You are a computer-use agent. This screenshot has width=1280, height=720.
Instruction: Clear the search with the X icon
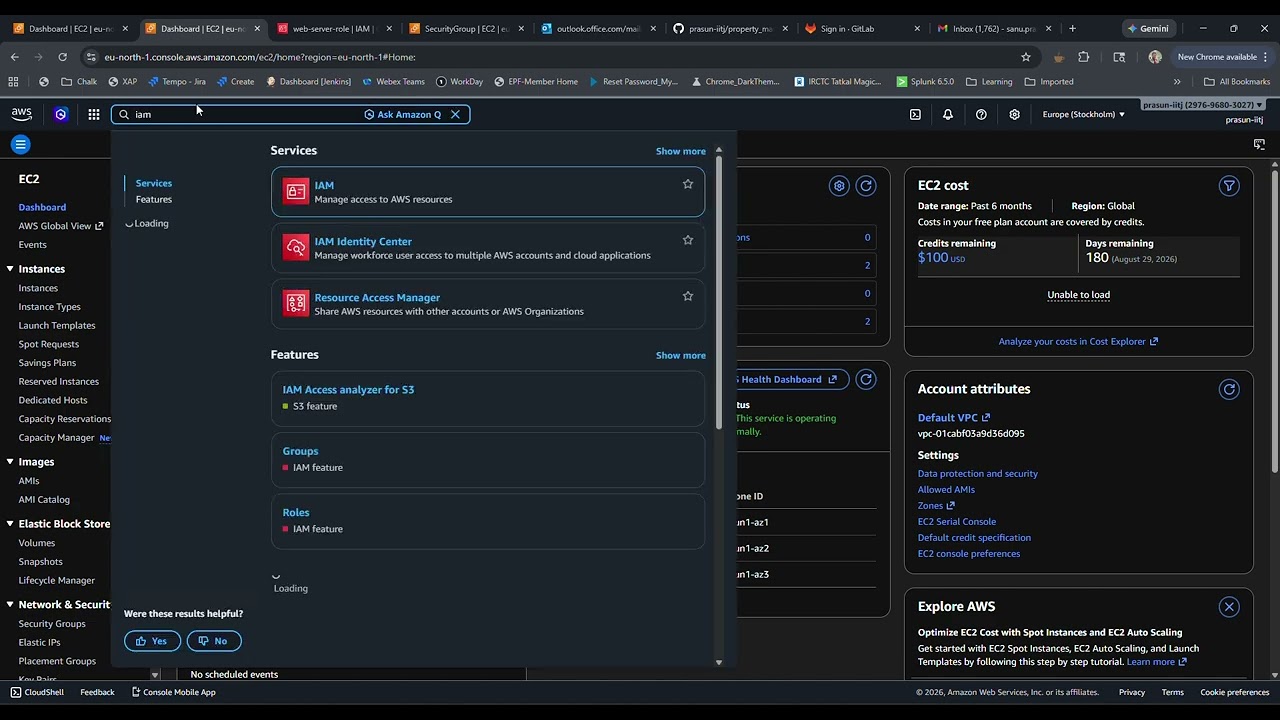(455, 114)
